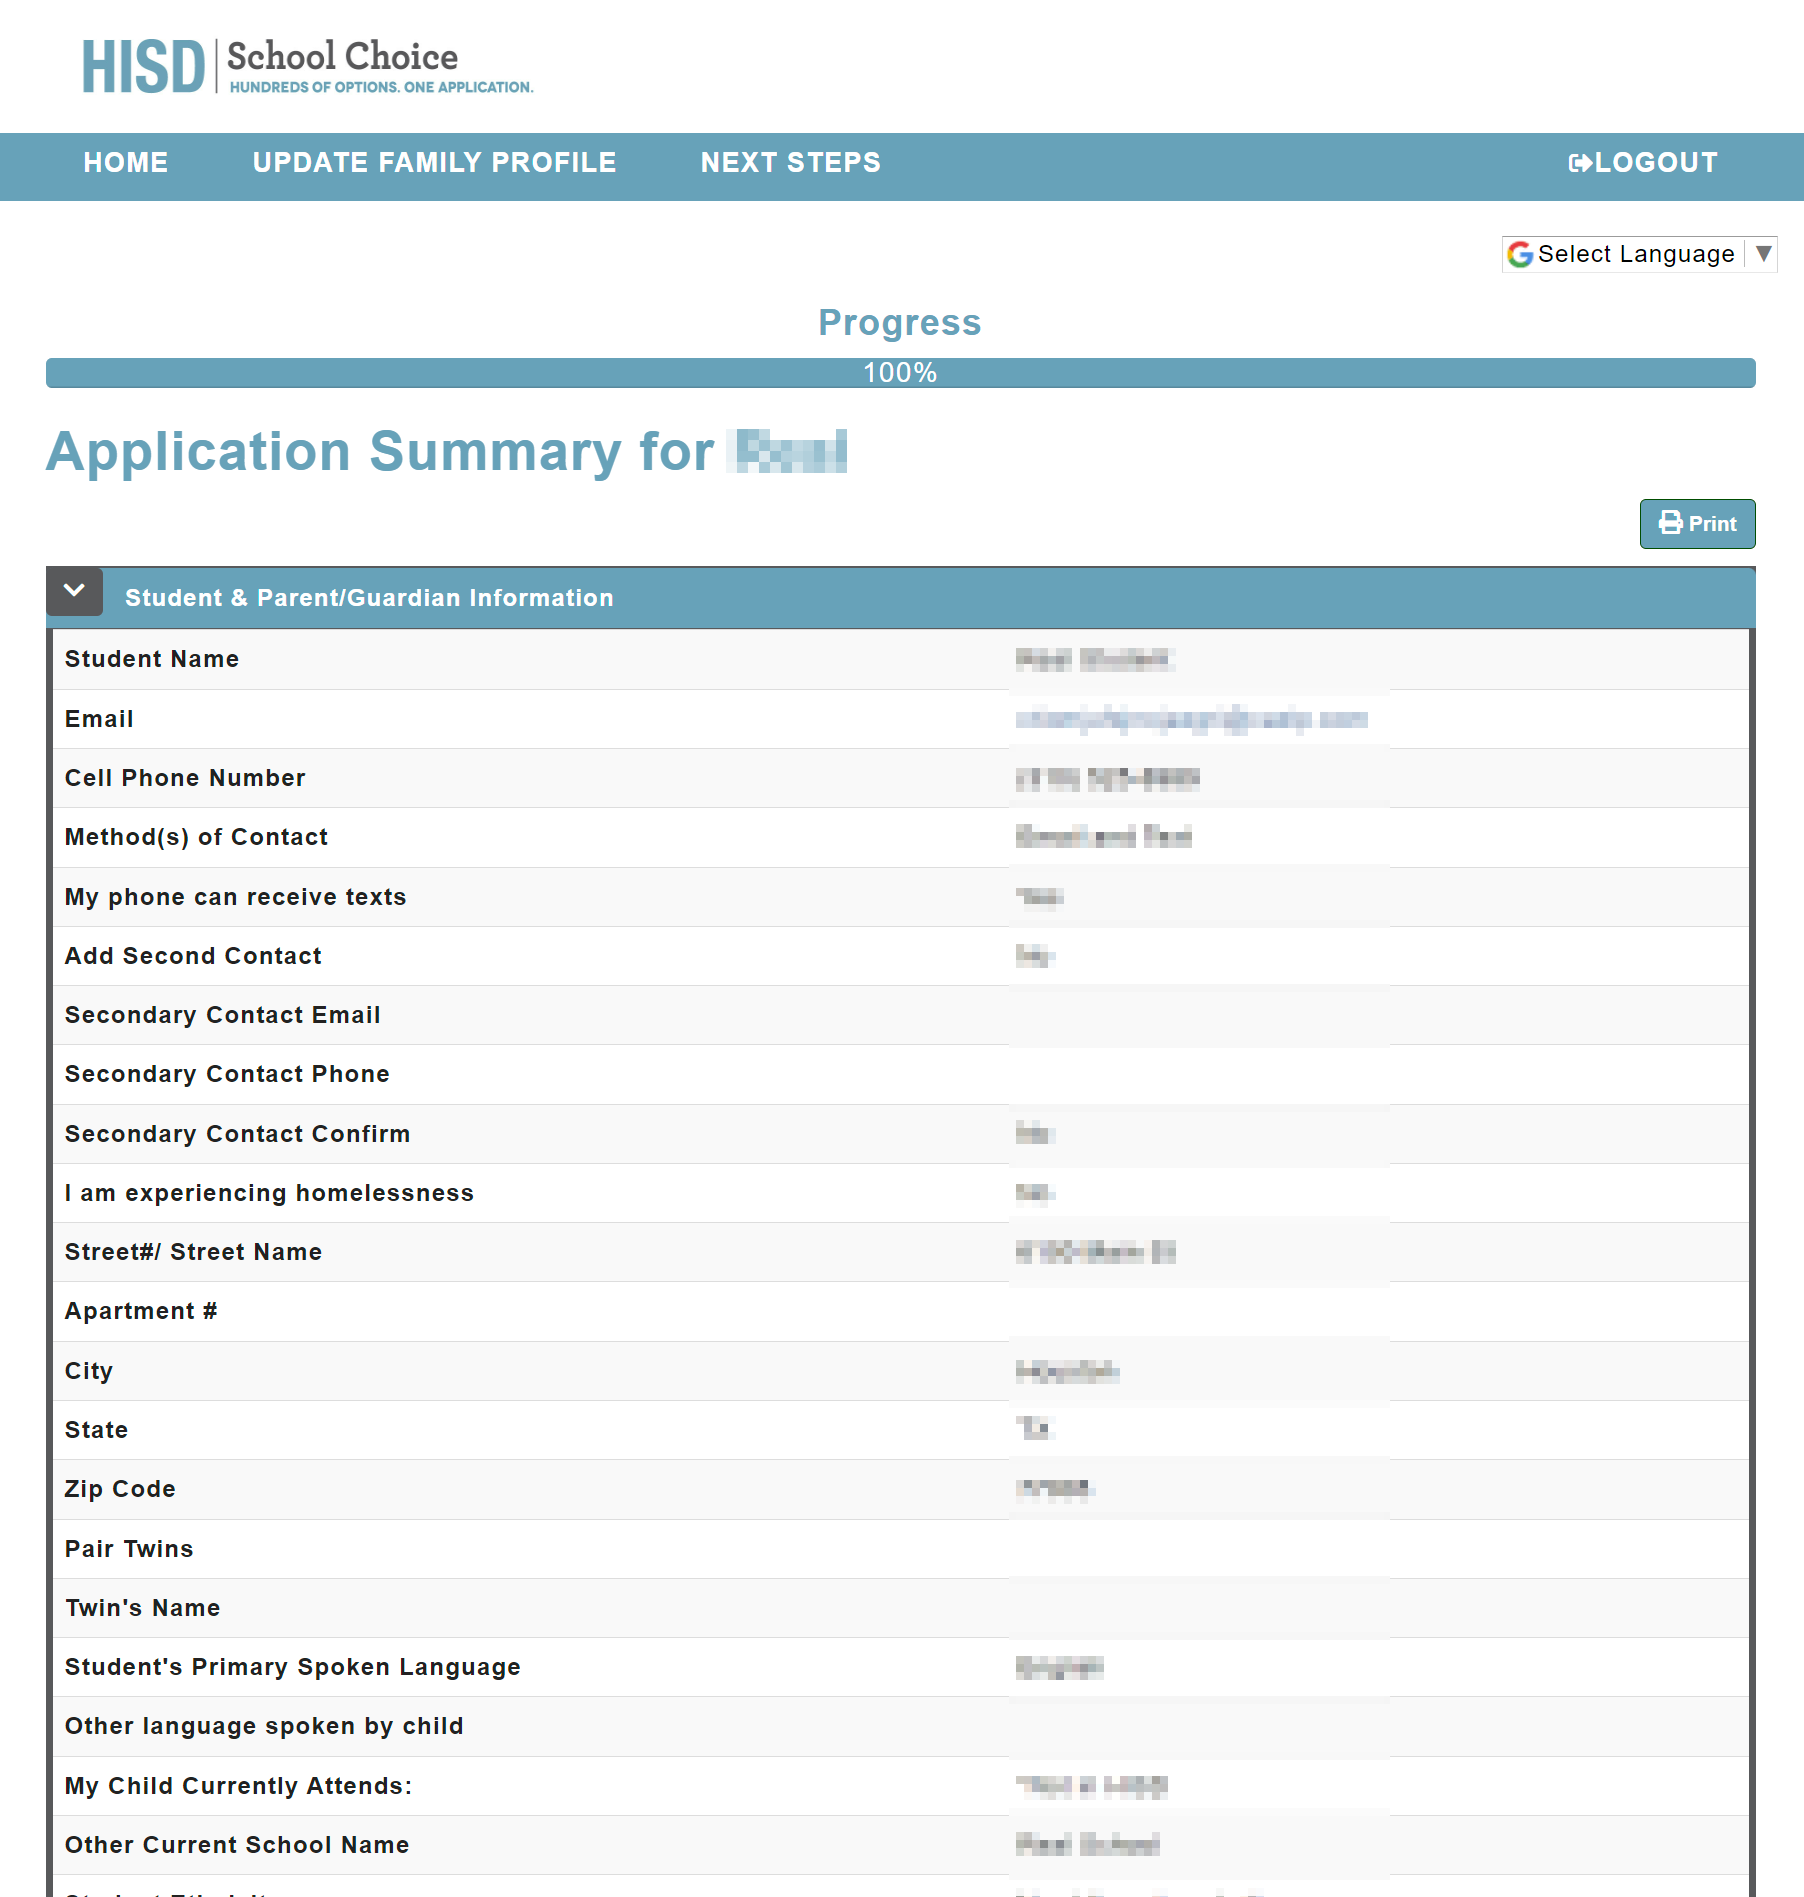
Task: Open the Select Language dropdown
Action: tap(1635, 254)
